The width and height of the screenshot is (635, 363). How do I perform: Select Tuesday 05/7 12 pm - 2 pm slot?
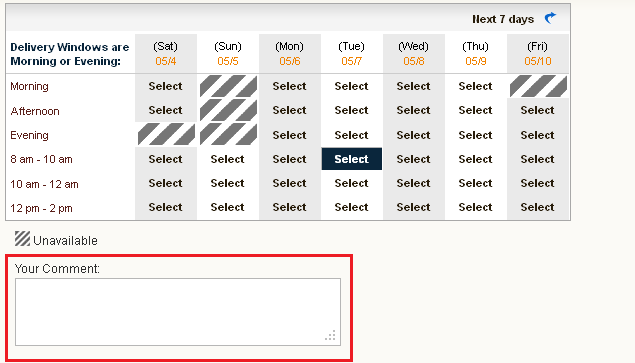pyautogui.click(x=352, y=207)
